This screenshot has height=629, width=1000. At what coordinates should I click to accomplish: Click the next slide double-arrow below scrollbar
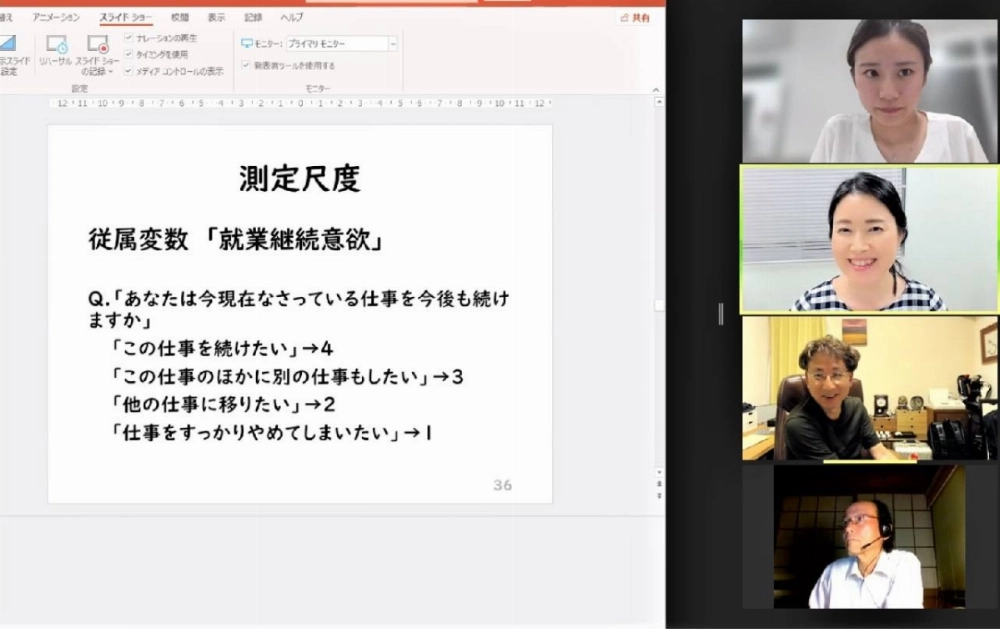pyautogui.click(x=658, y=495)
